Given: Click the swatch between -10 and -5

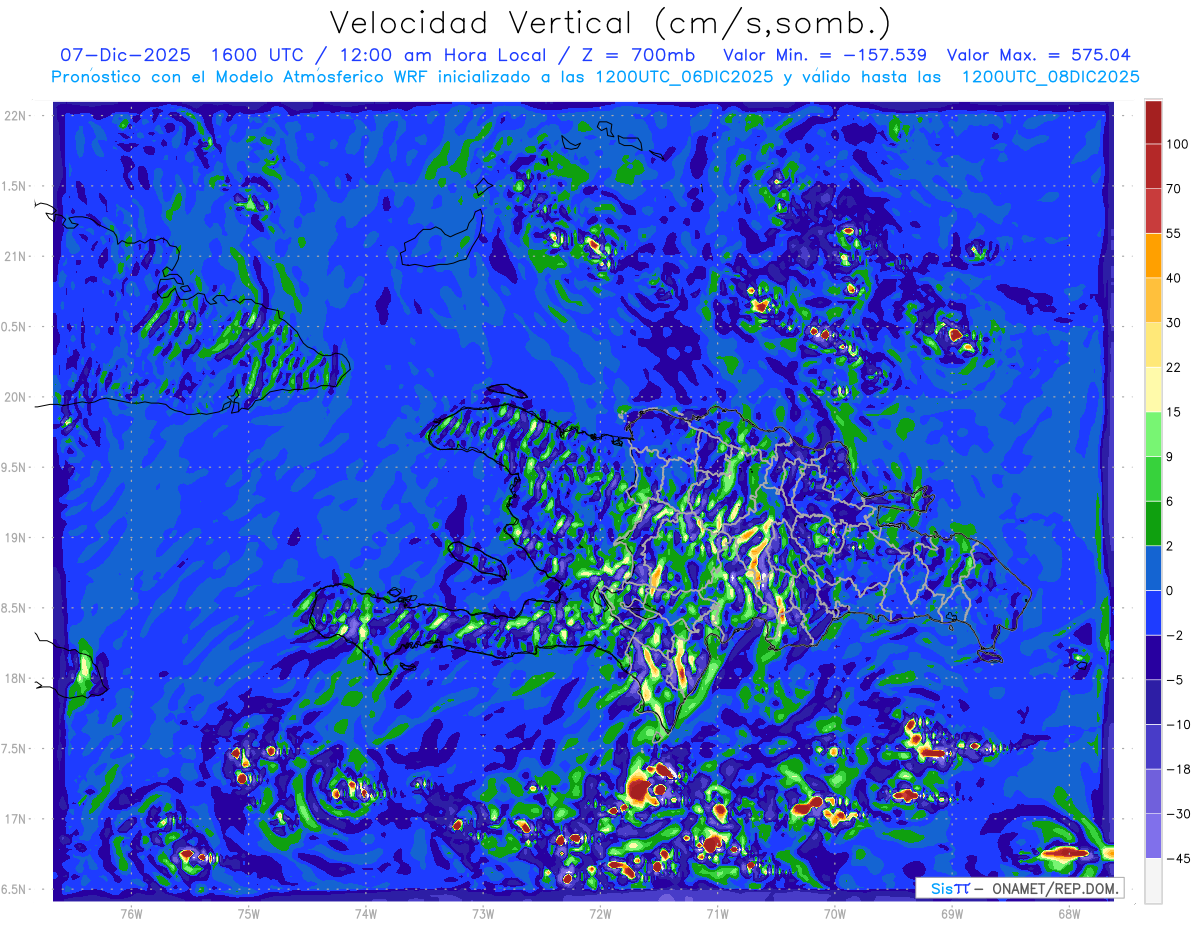Looking at the screenshot, I should 1153,702.
